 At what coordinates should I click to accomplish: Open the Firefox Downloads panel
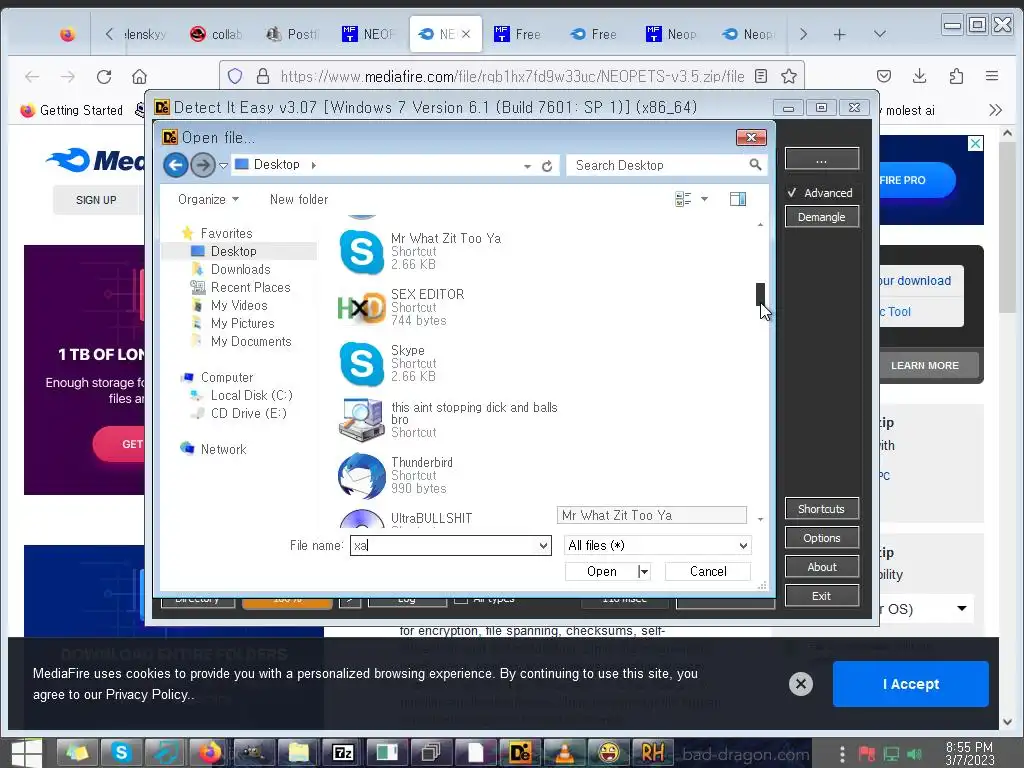(x=920, y=76)
